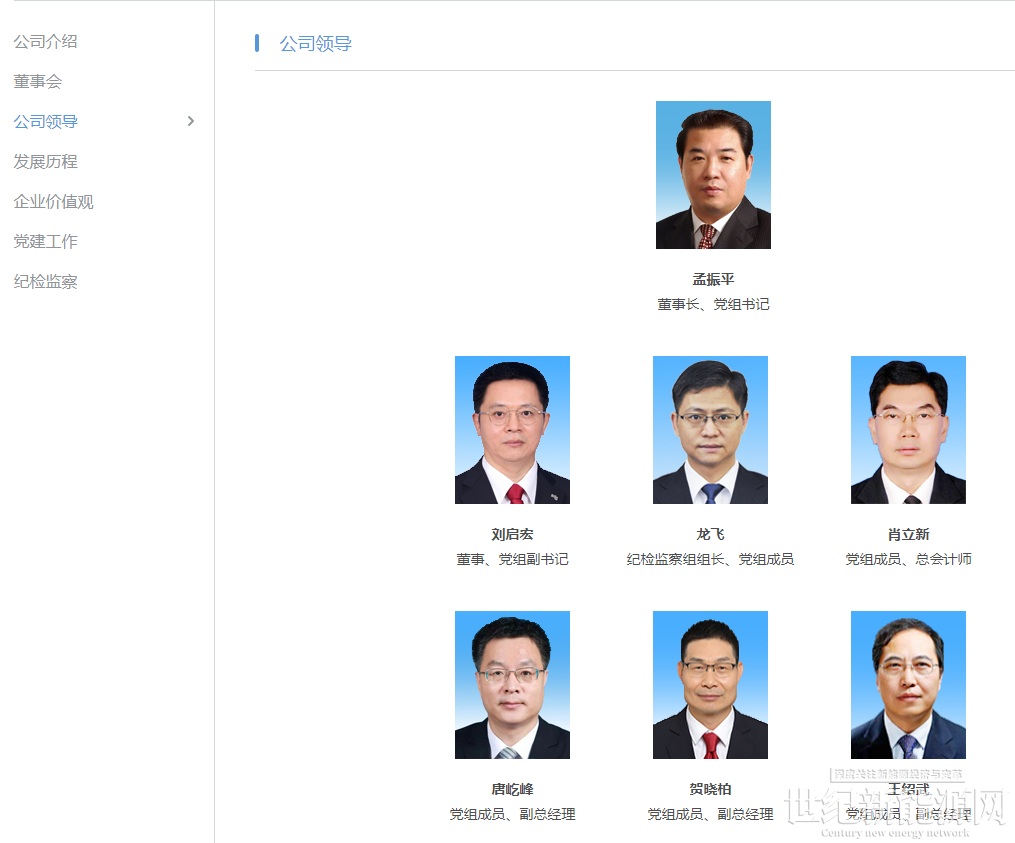
Task: Open the portrait of 龙飞
Action: pos(710,430)
